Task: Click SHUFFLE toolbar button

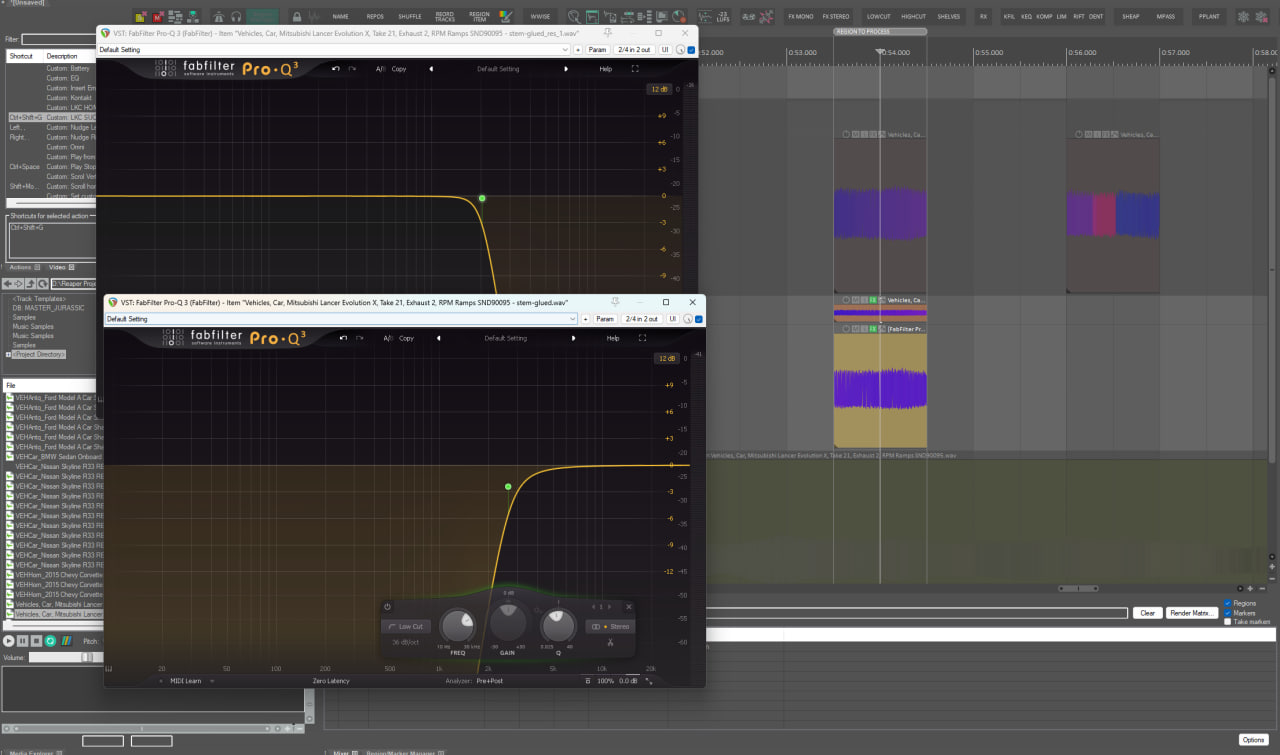Action: (x=410, y=17)
